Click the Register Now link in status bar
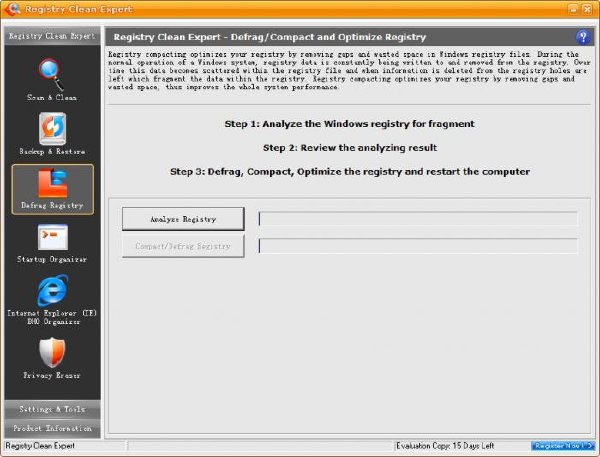This screenshot has height=457, width=600. (562, 446)
